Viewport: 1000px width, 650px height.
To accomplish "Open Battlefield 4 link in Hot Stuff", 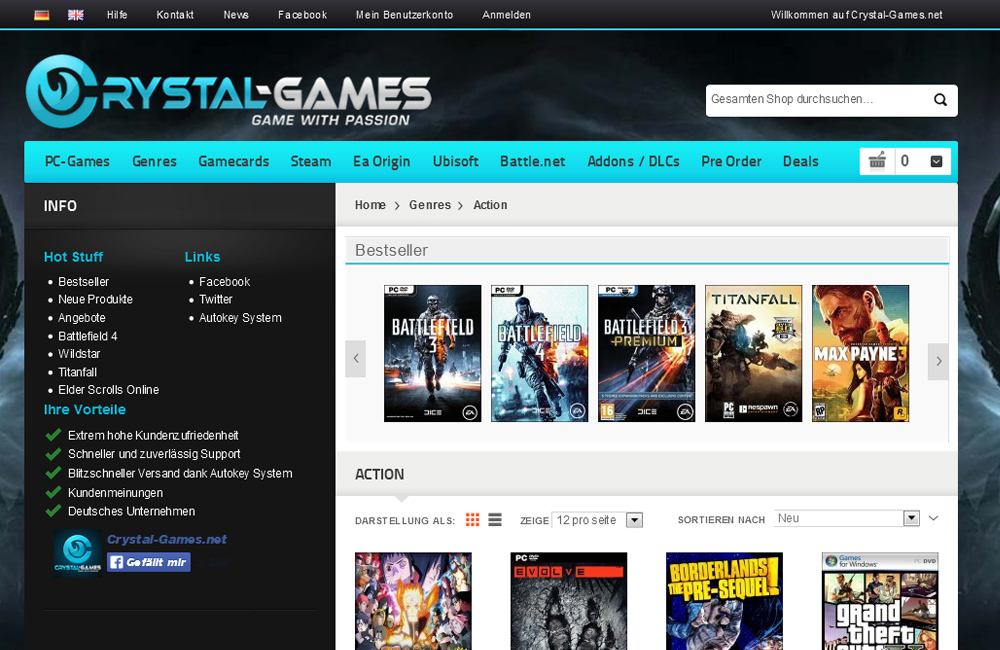I will 87,336.
